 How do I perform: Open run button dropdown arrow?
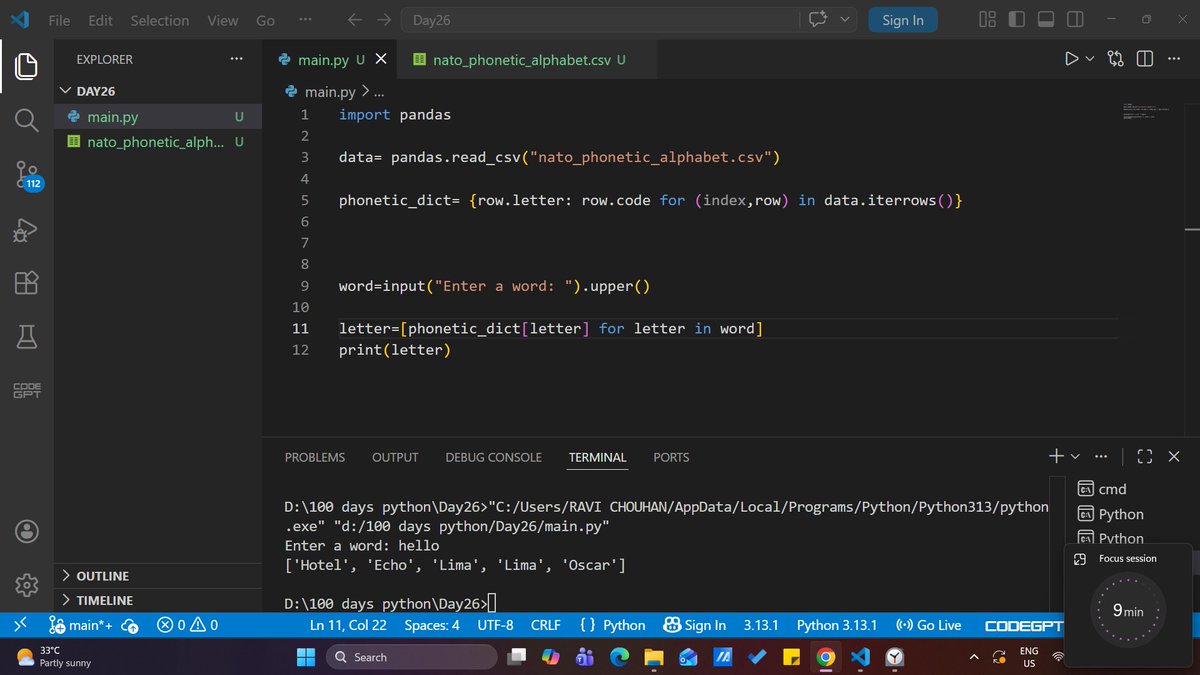click(1090, 59)
